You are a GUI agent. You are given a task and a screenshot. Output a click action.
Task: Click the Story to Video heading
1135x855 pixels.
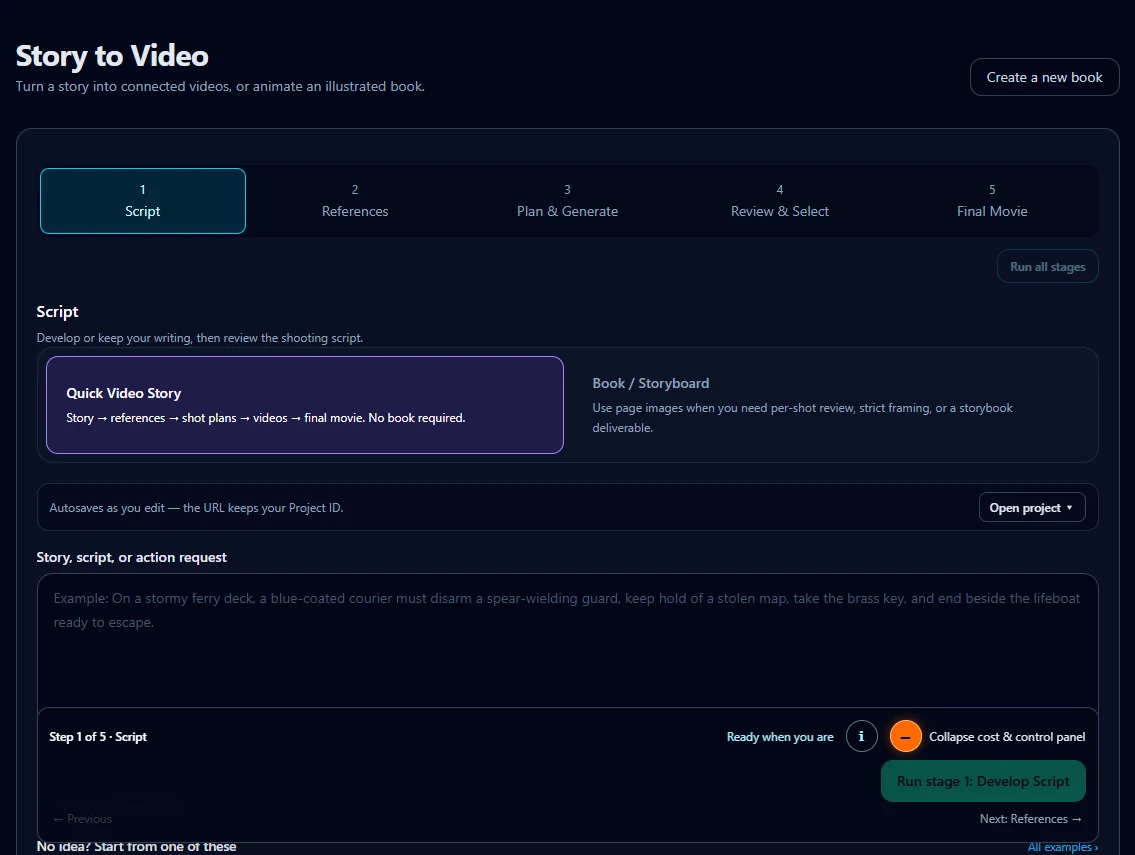tap(112, 56)
